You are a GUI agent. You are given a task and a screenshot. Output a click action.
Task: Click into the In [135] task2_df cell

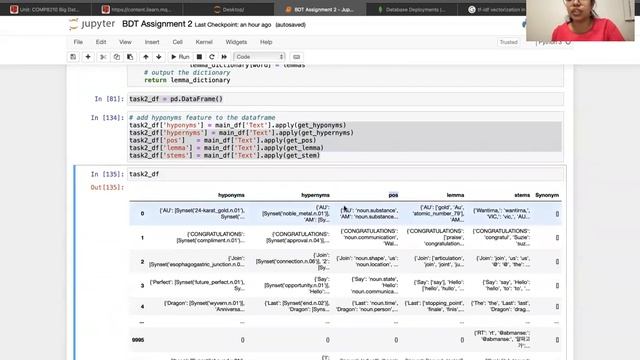point(345,174)
